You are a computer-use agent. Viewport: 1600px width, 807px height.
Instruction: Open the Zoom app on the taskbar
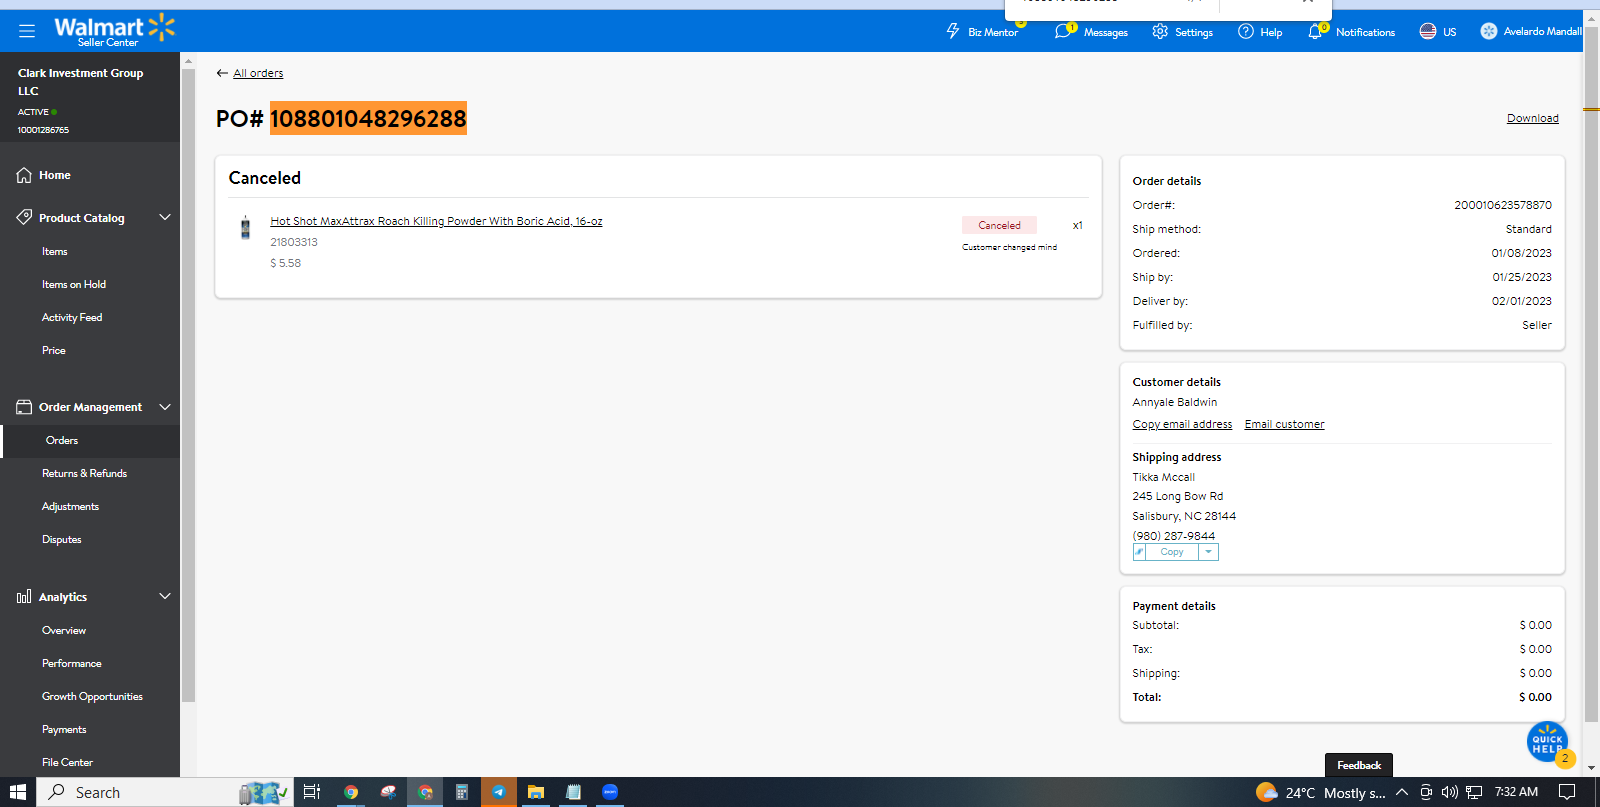(x=610, y=792)
